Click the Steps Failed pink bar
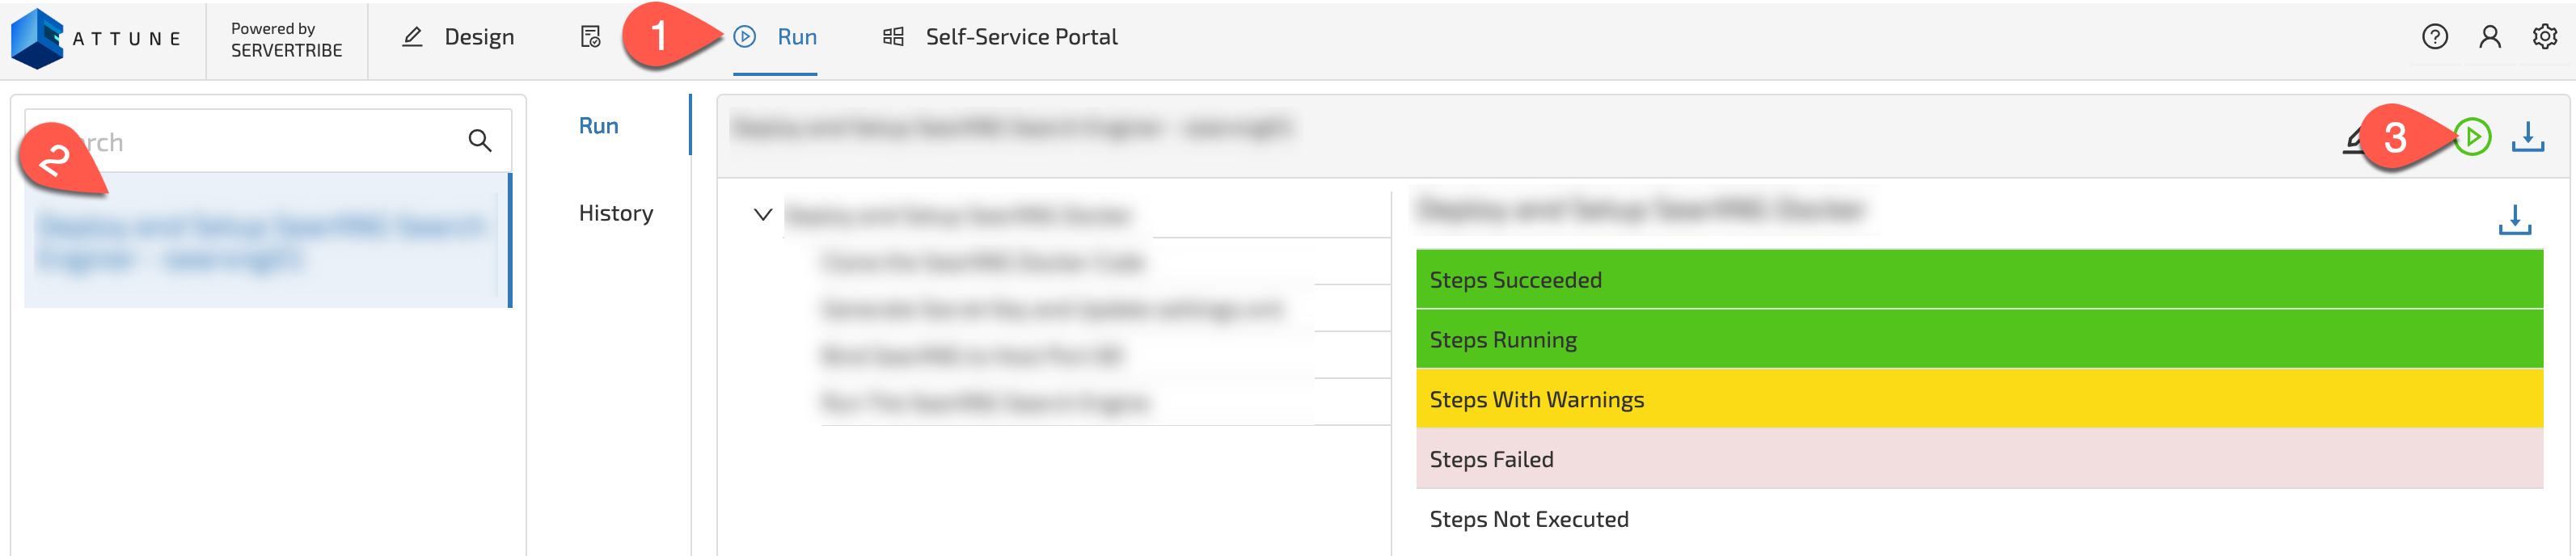This screenshot has height=556, width=2576. coord(1979,459)
